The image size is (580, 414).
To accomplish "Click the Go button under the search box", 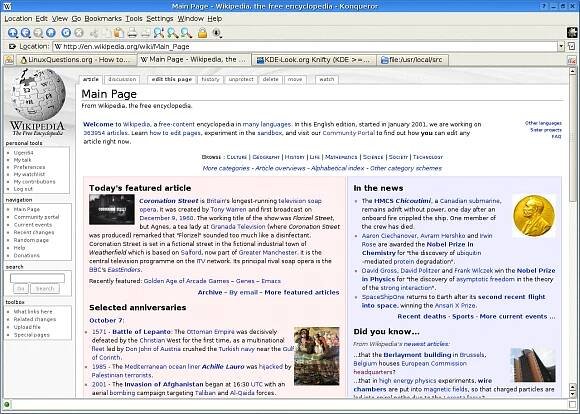I will pos(21,289).
